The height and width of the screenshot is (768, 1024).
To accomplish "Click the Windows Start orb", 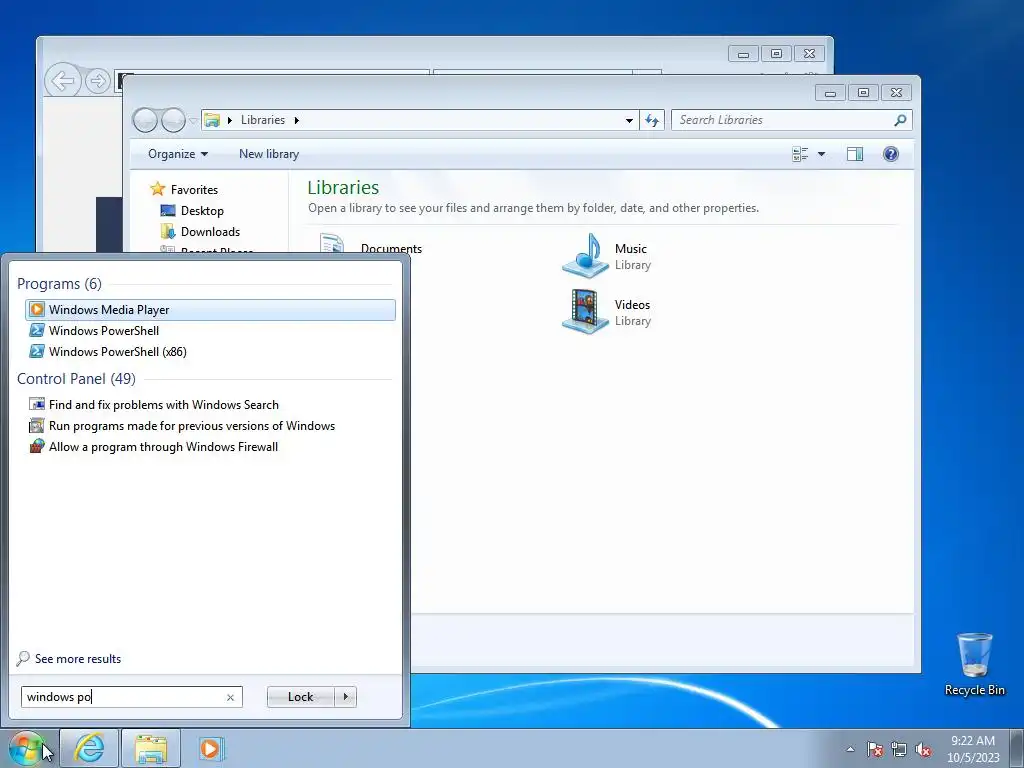I will [x=26, y=748].
